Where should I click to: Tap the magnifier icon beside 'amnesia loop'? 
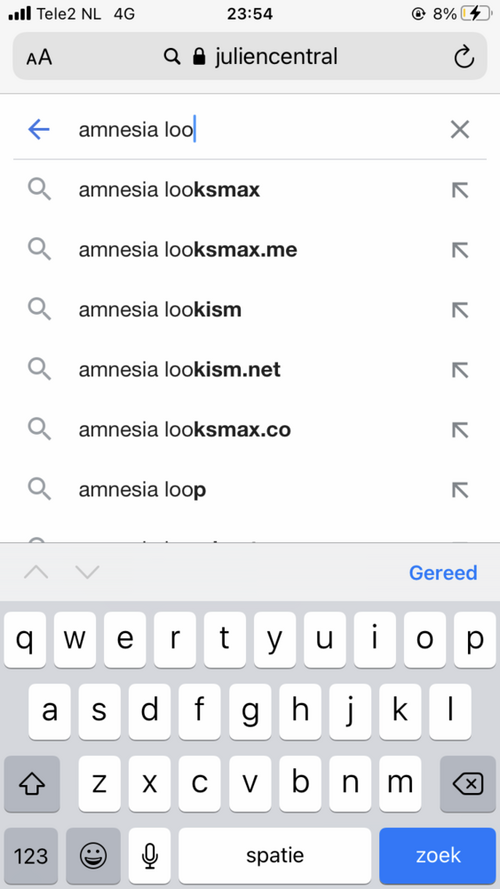39,489
